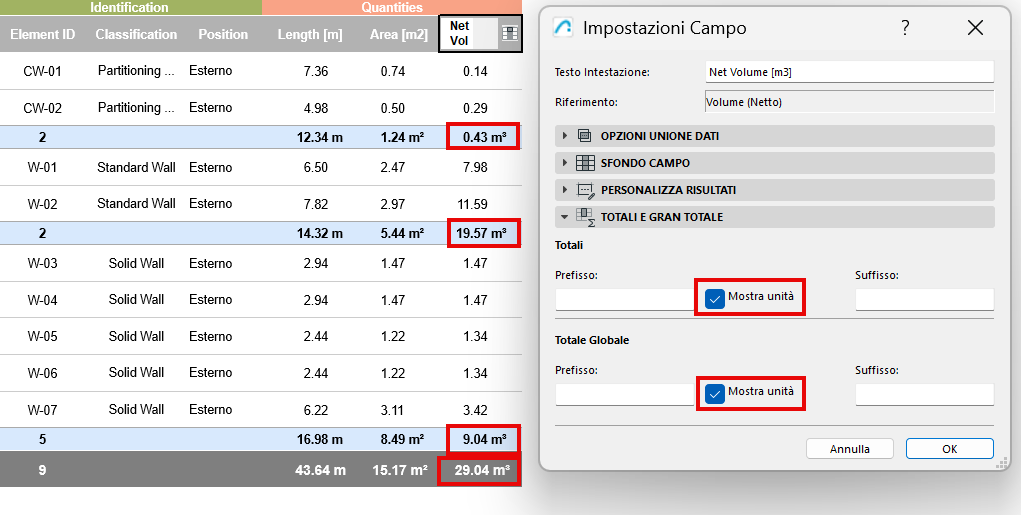
Task: Click the Personalizza Risultati pencil icon
Action: click(585, 190)
